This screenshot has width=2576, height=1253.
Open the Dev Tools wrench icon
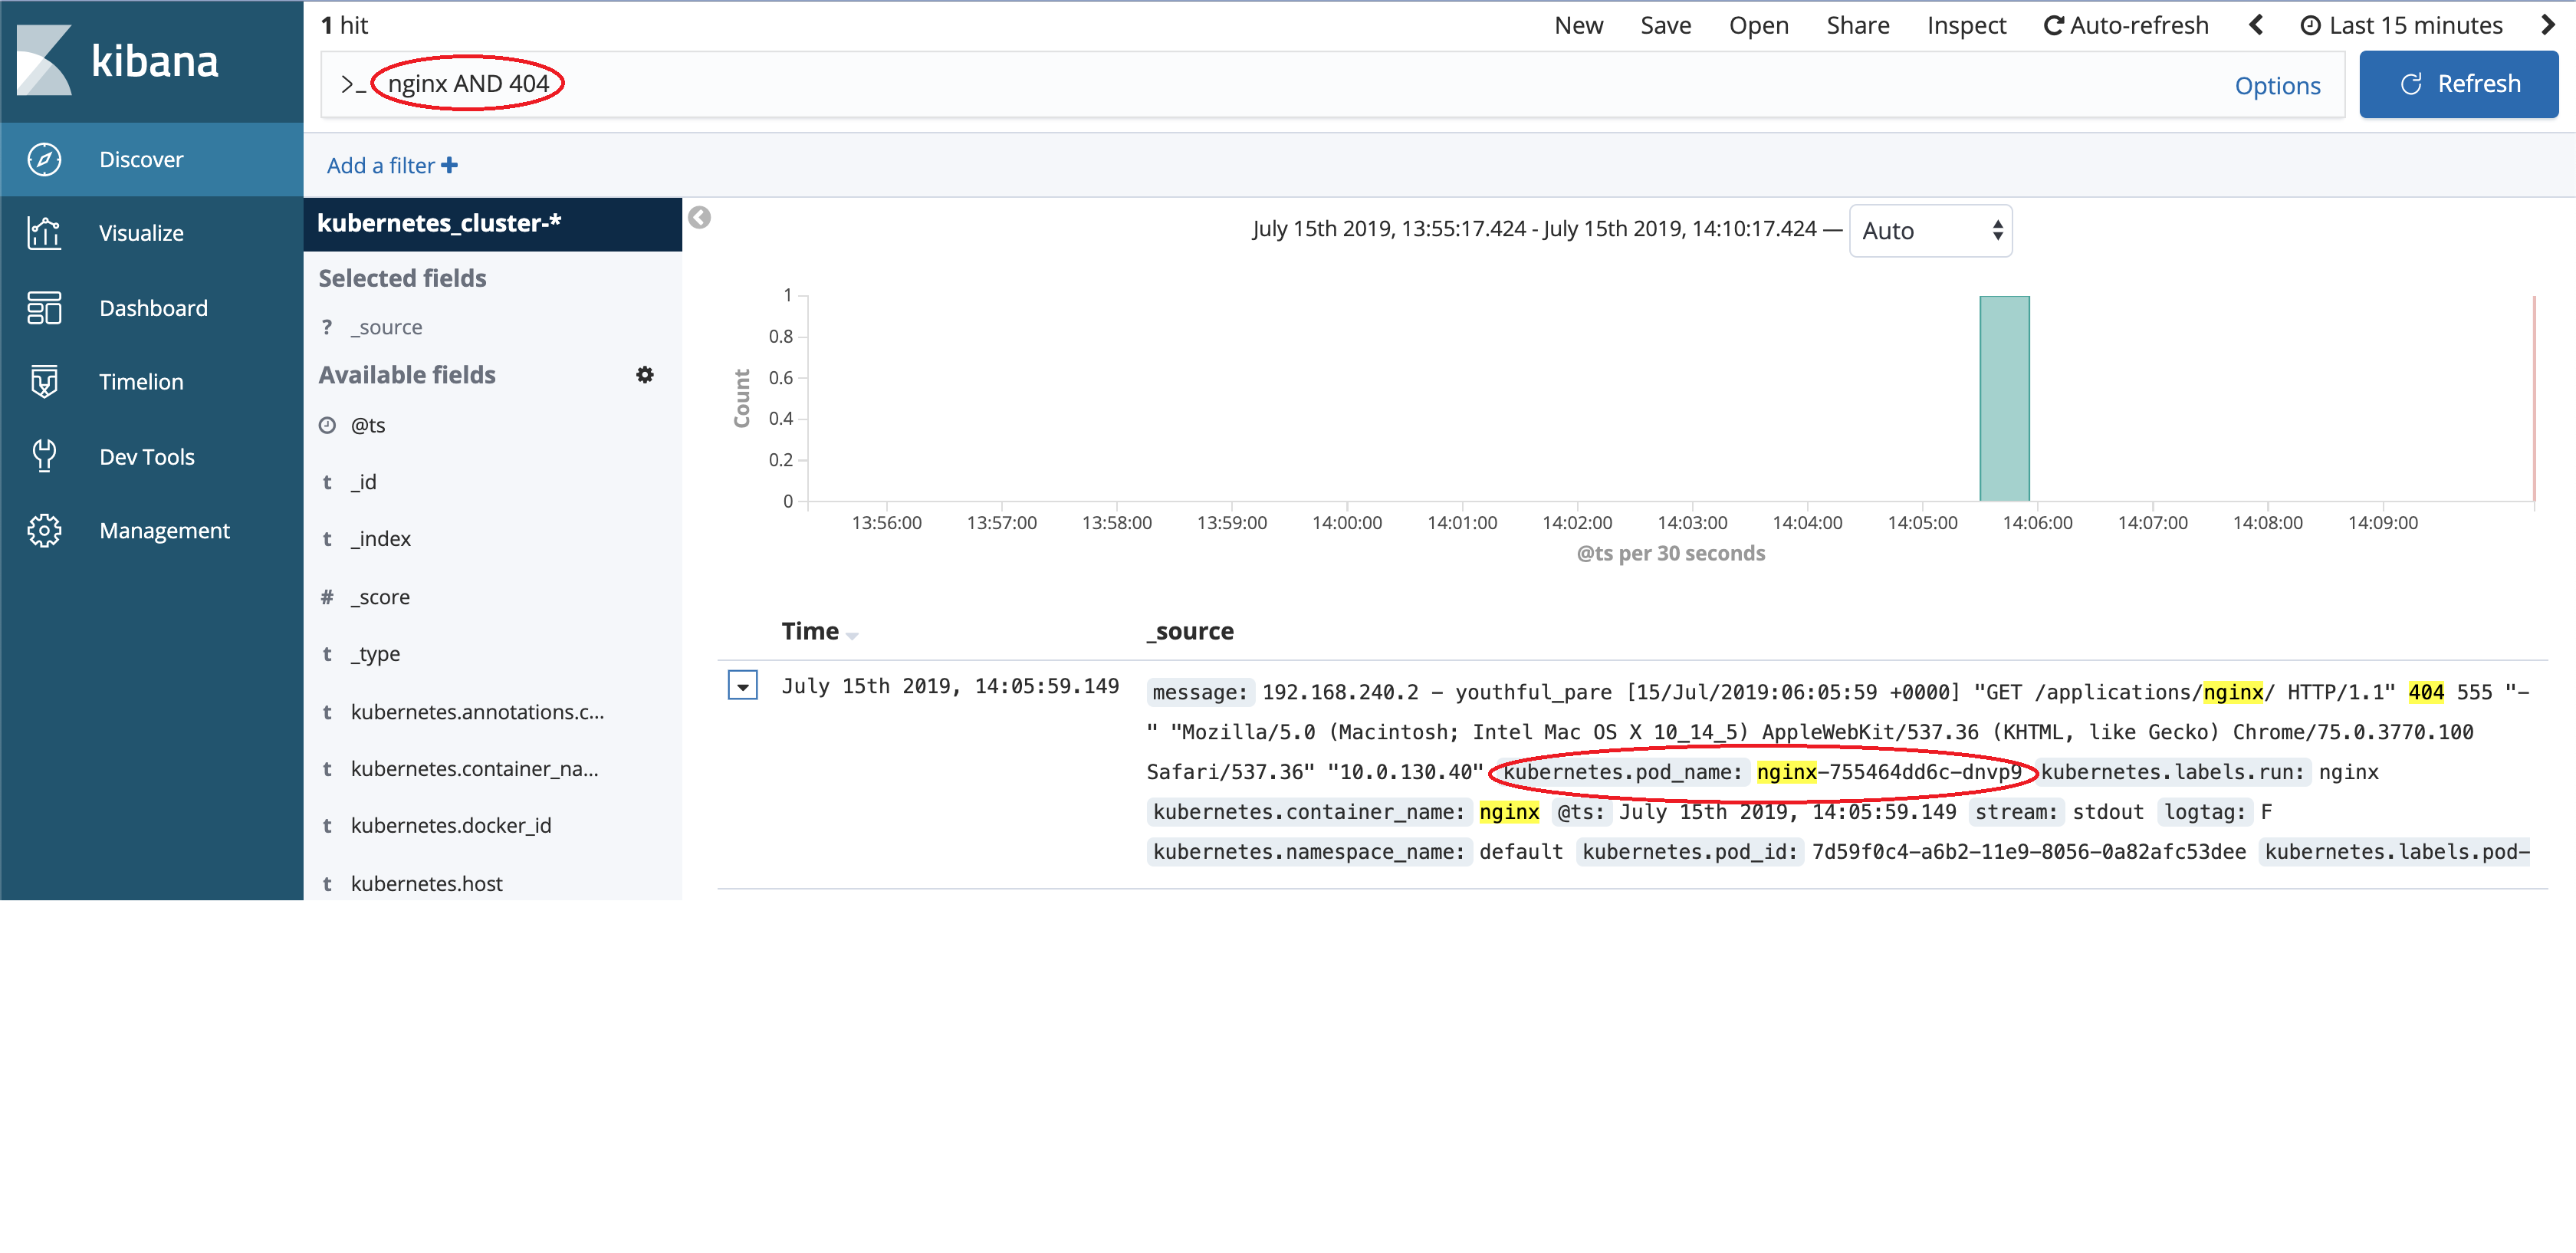pos(44,456)
